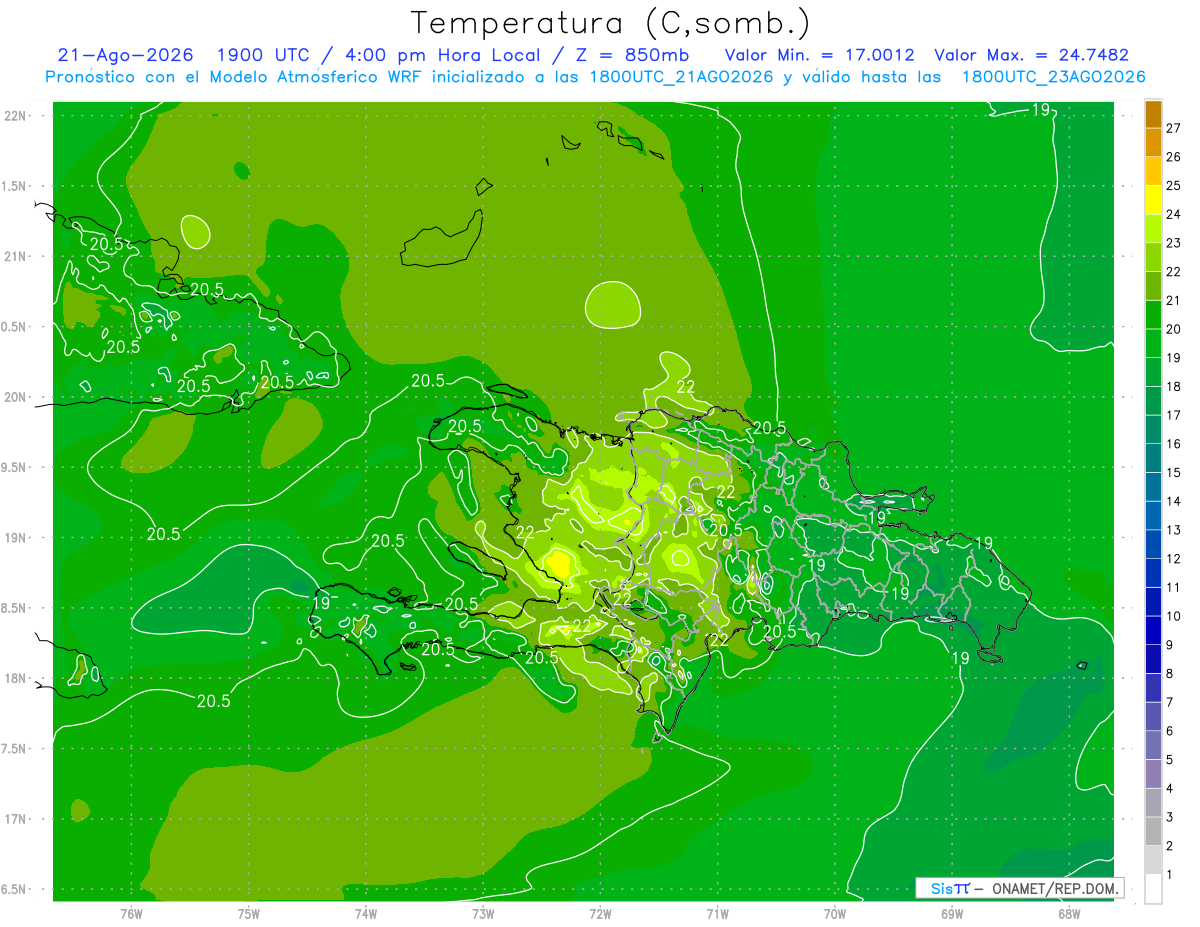Click the legend scale number 1
1200x927 pixels.
[1169, 875]
